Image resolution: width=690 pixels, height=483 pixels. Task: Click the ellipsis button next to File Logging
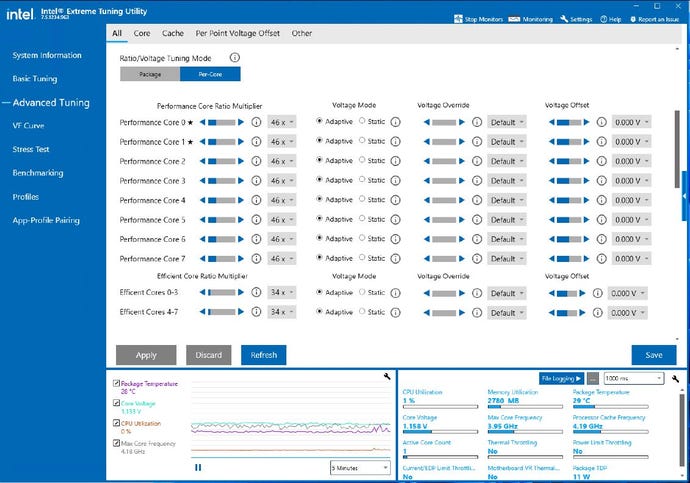[x=593, y=378]
